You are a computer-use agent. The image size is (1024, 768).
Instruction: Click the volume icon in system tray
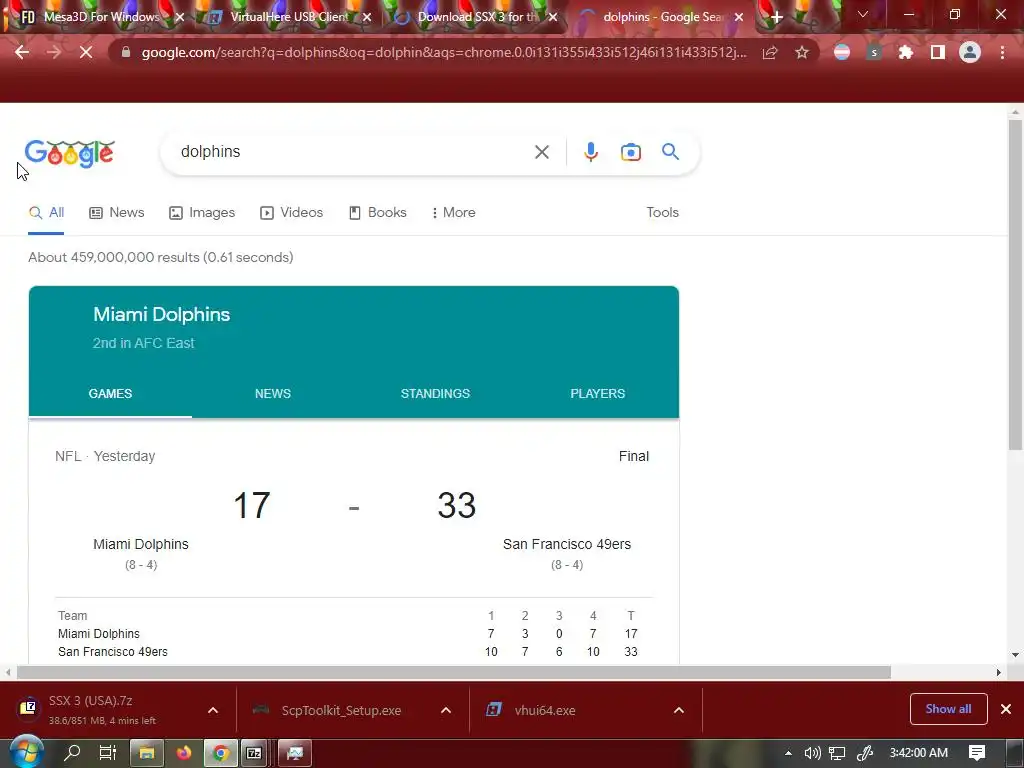[x=812, y=753]
